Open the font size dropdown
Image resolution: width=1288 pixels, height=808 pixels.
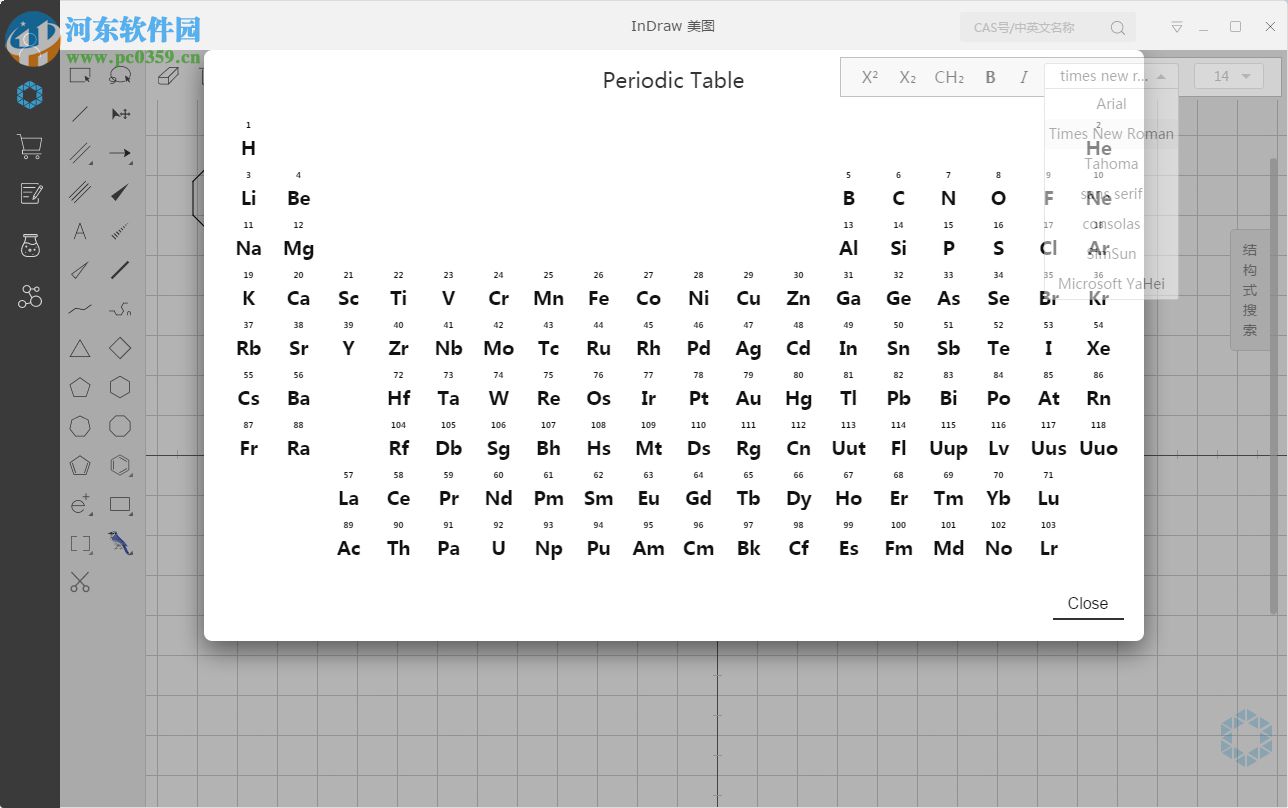[x=1228, y=76]
